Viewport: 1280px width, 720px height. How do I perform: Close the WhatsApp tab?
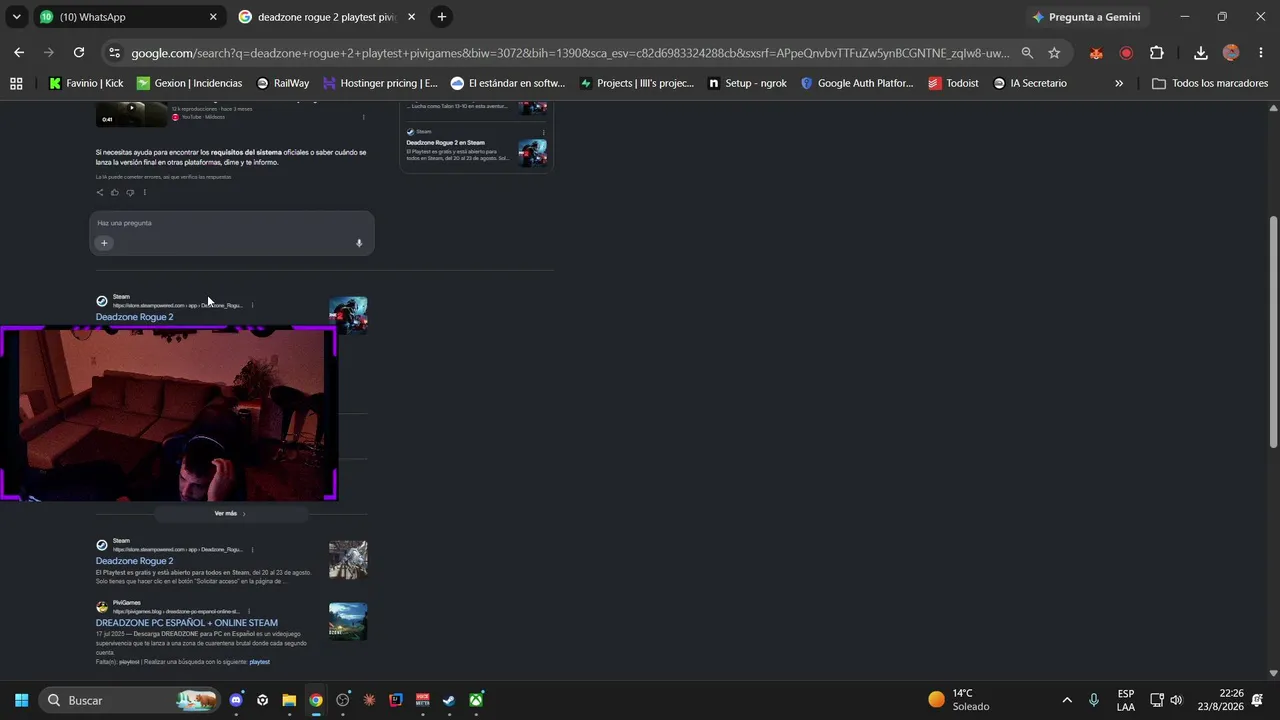pyautogui.click(x=213, y=17)
